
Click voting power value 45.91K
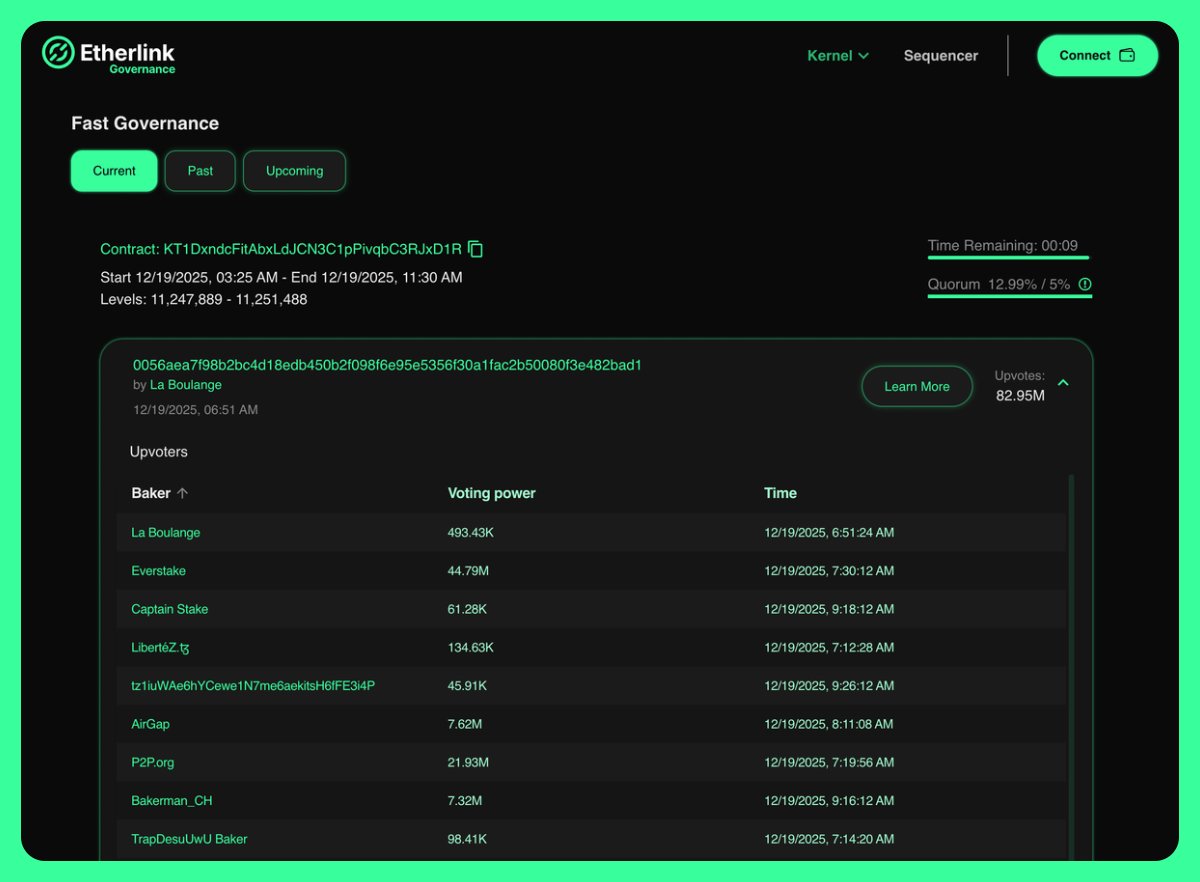click(x=467, y=686)
